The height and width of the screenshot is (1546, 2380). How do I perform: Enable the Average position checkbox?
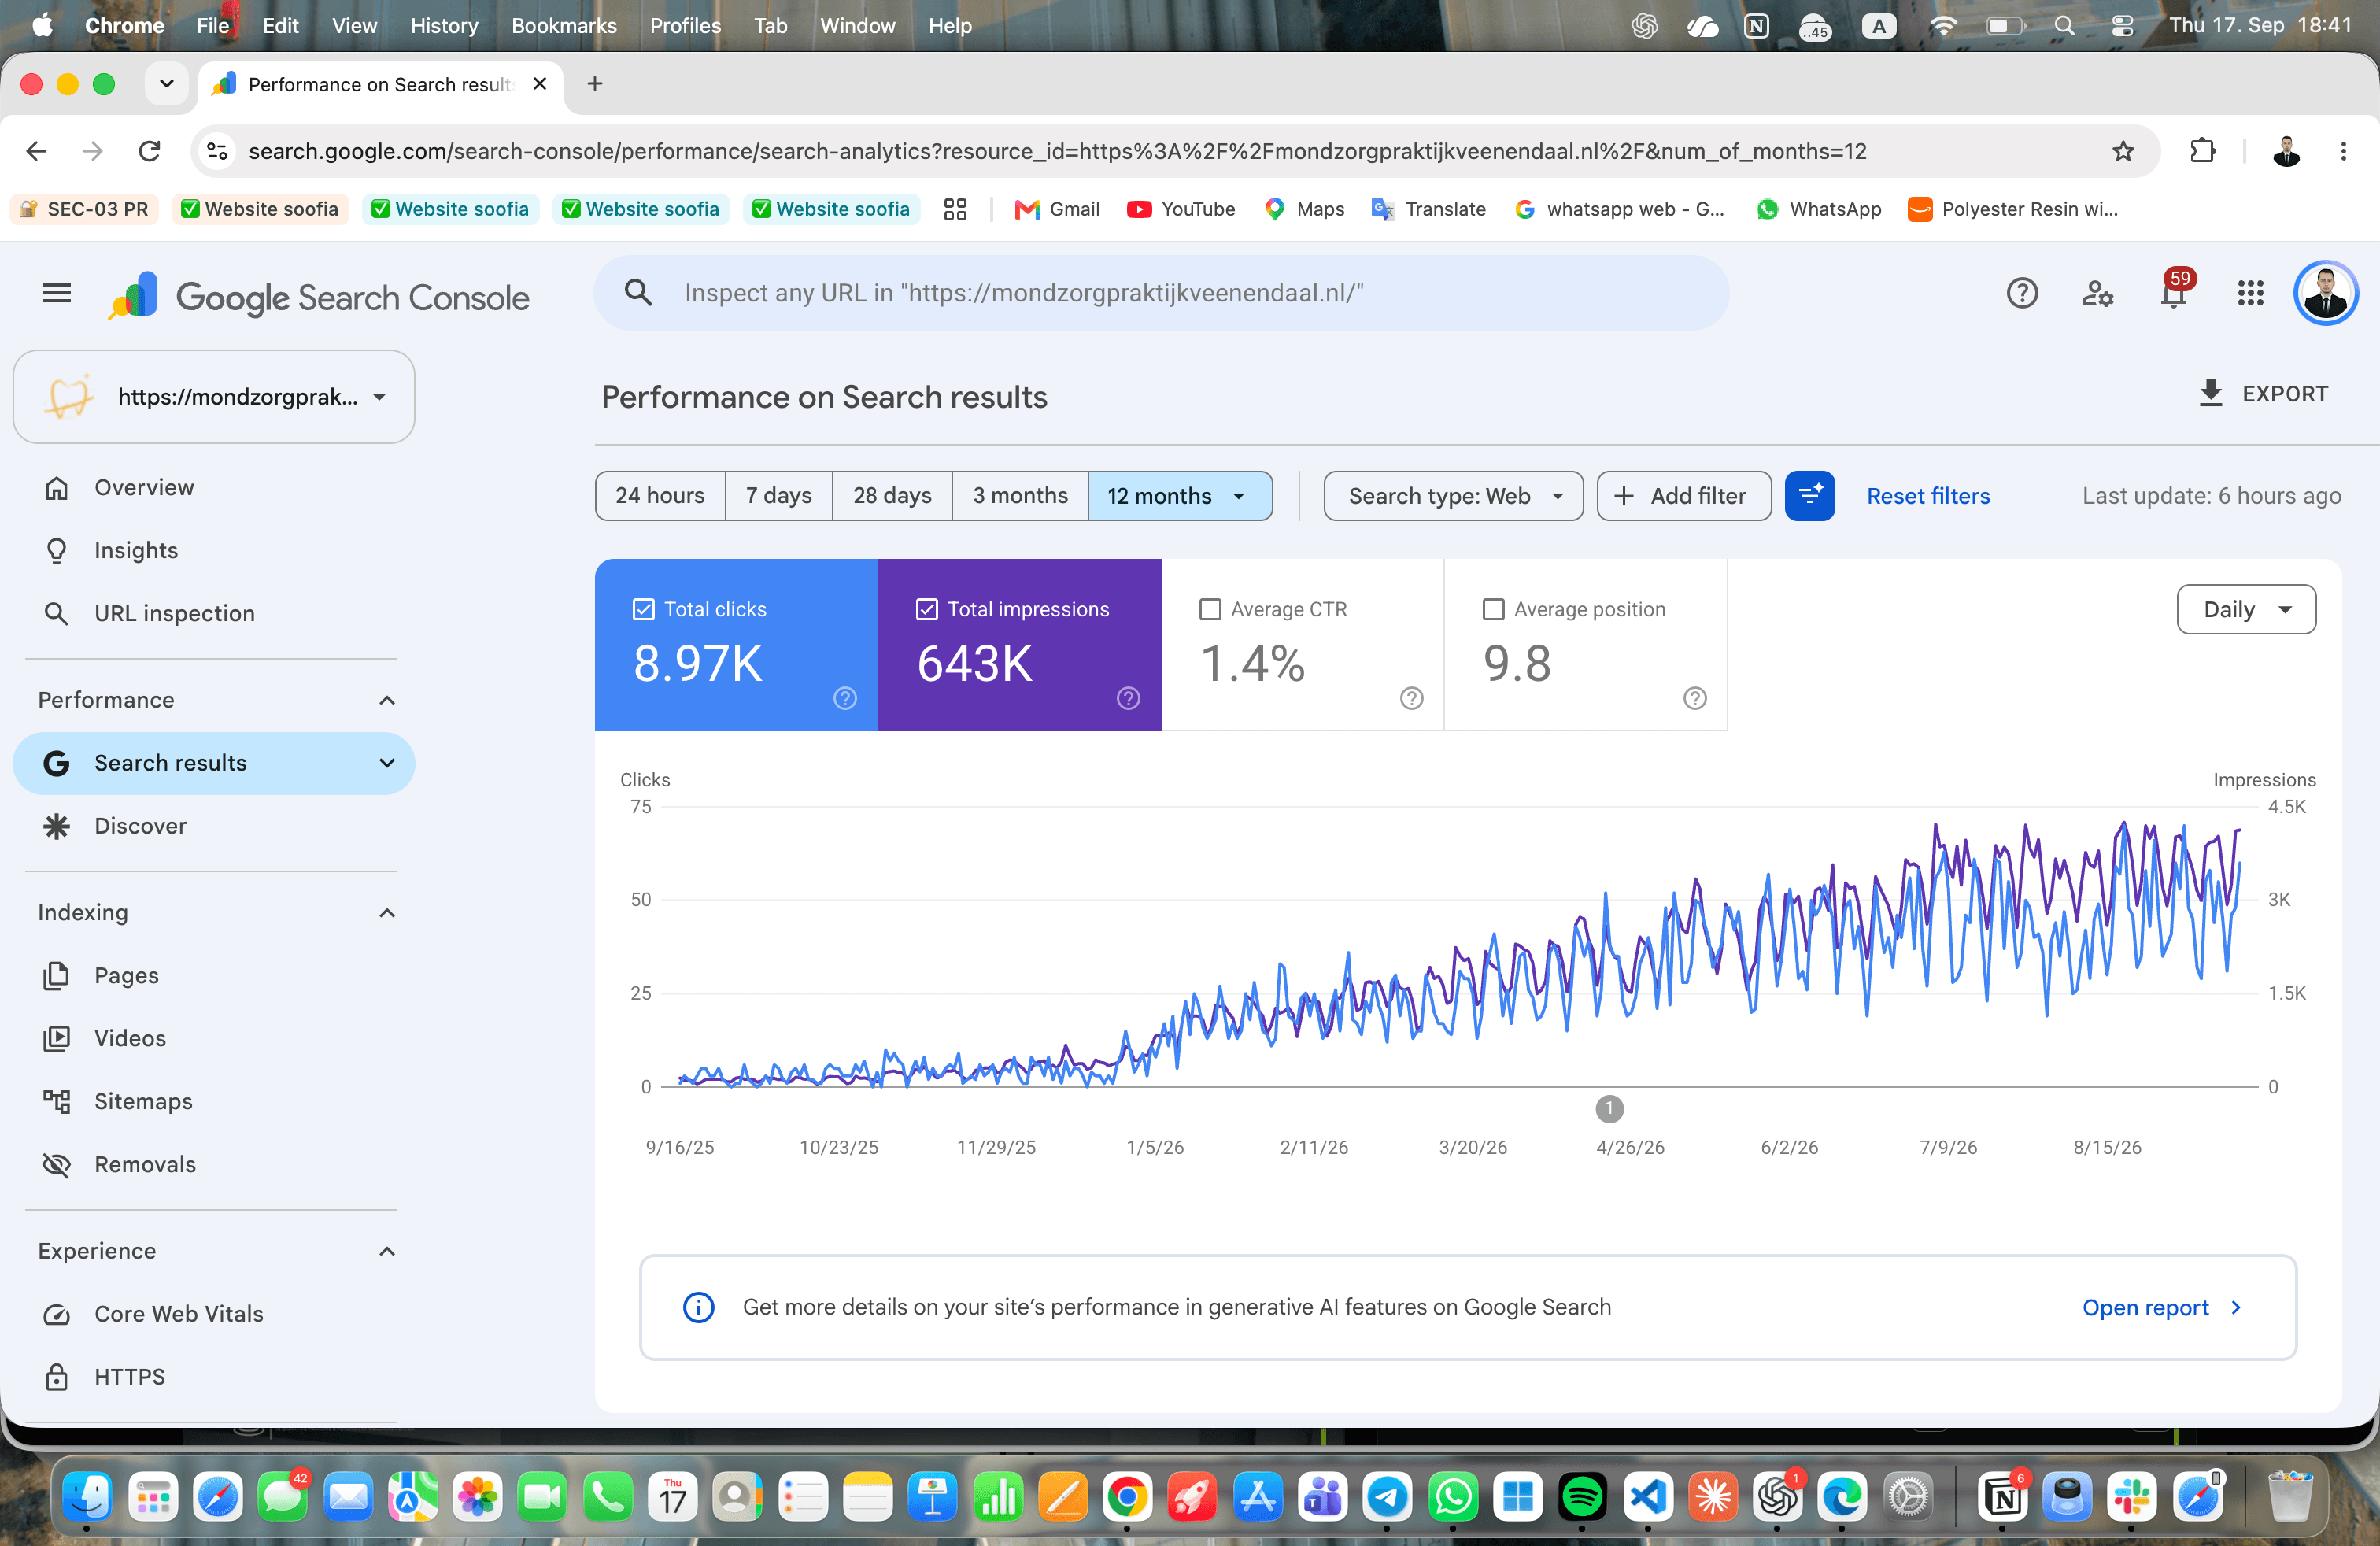[x=1492, y=609]
